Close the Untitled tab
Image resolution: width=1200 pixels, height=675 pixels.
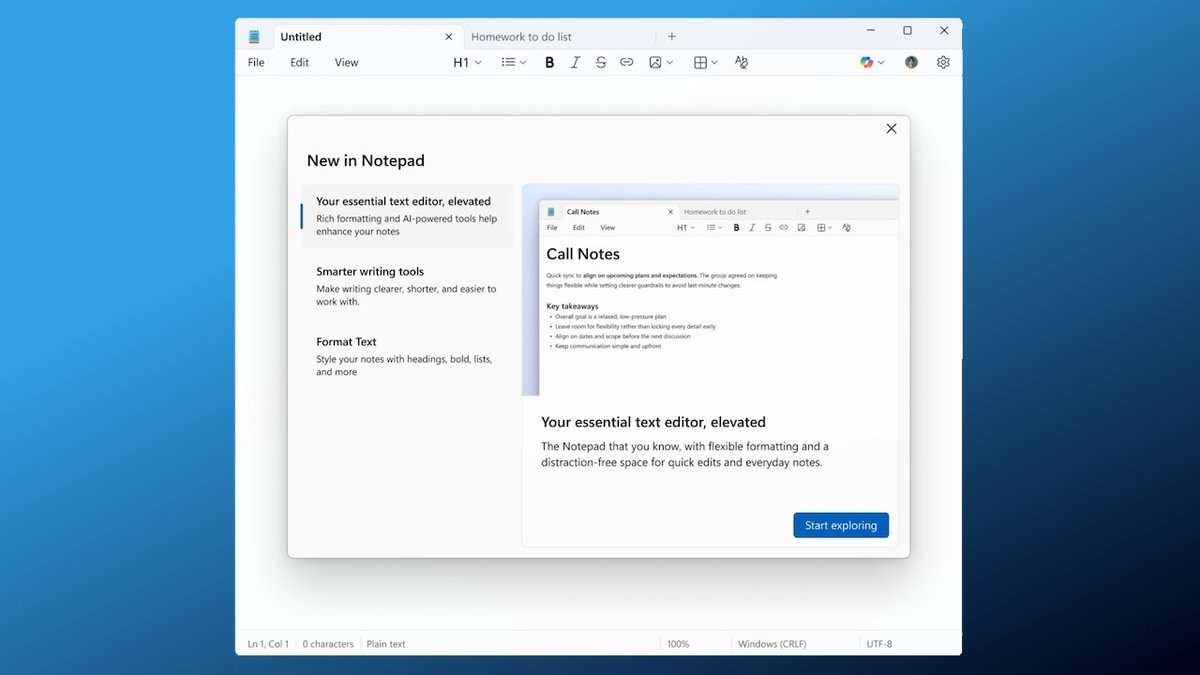click(x=448, y=37)
